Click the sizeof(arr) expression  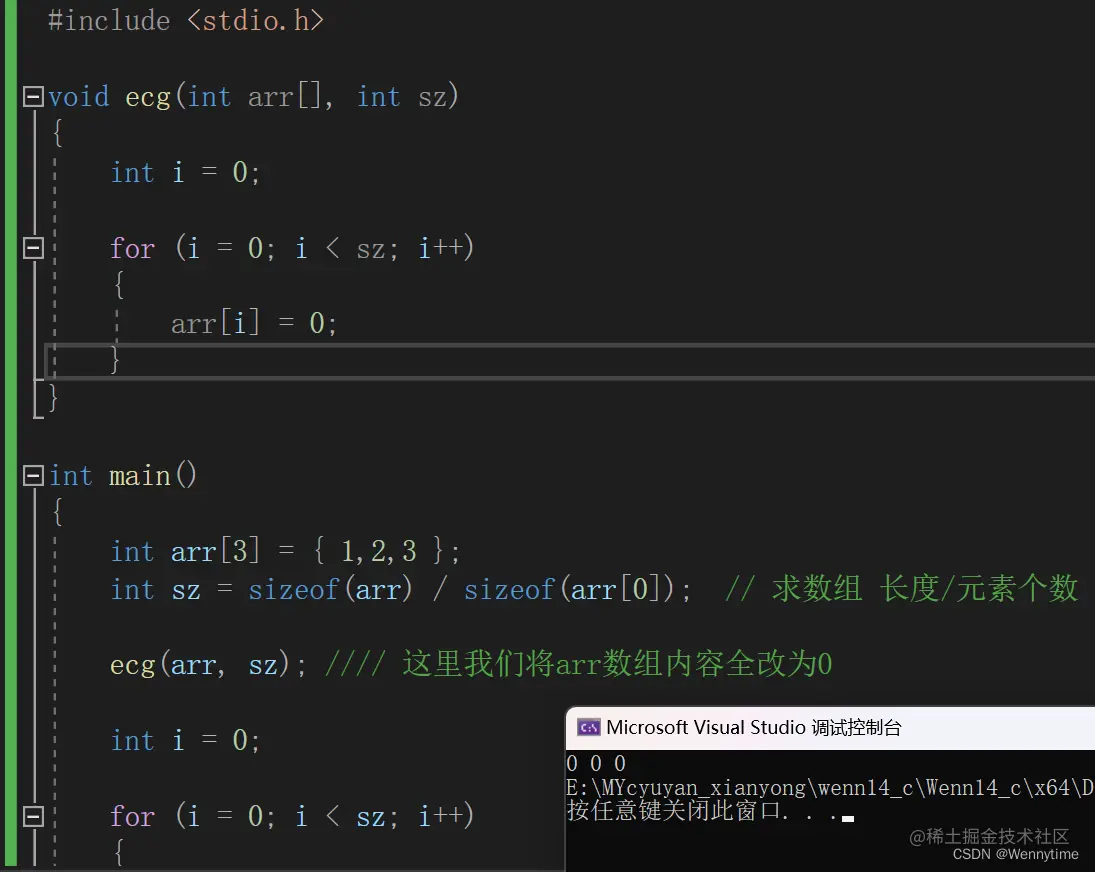[x=330, y=590]
